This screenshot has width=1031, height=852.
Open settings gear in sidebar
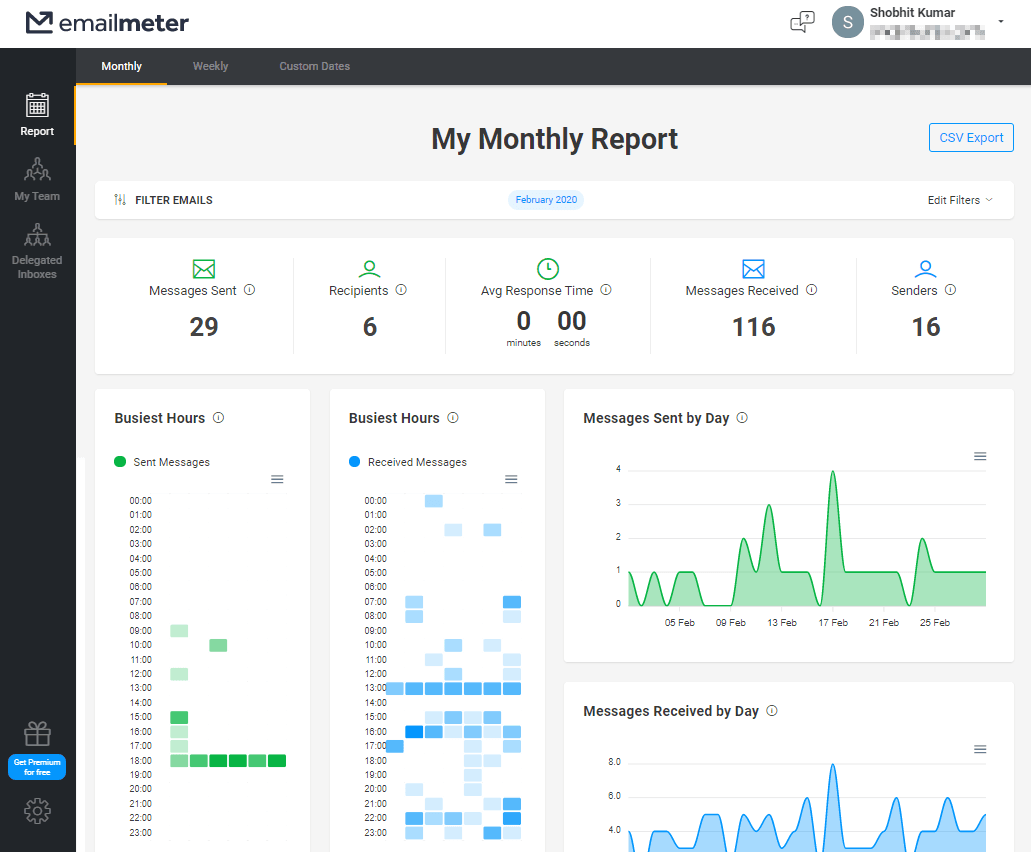[x=37, y=811]
